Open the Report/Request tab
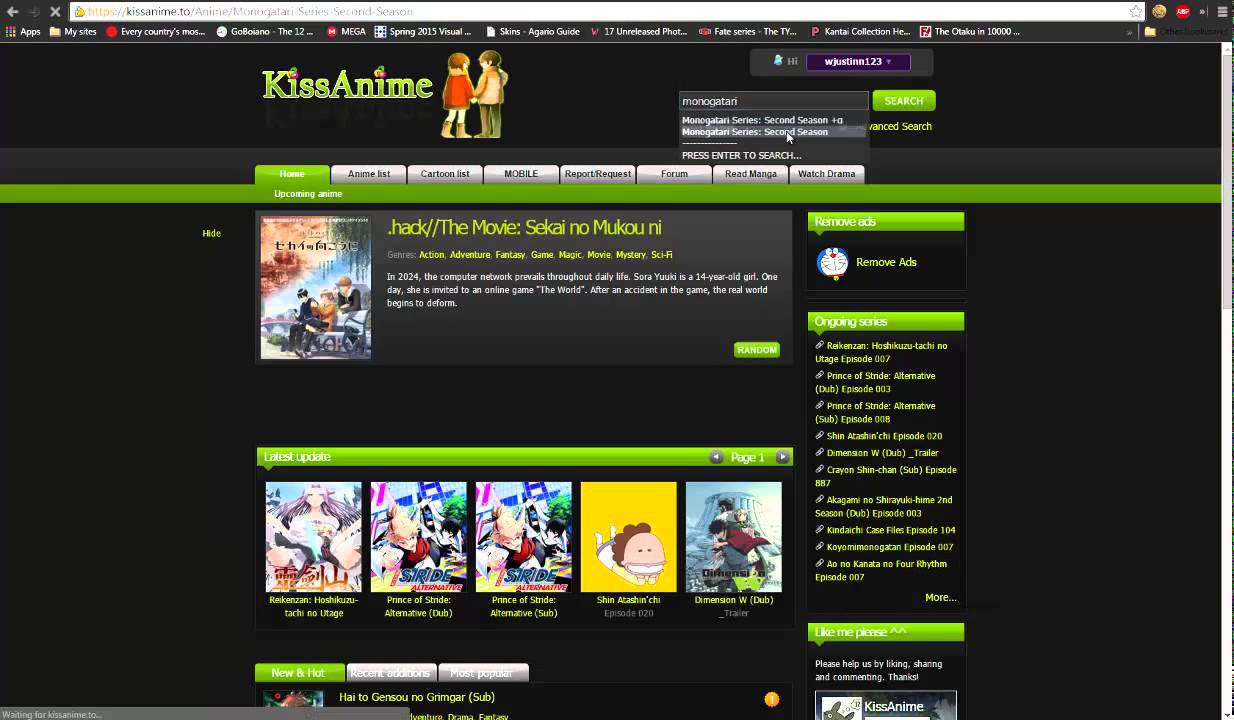The width and height of the screenshot is (1234, 720). [598, 174]
